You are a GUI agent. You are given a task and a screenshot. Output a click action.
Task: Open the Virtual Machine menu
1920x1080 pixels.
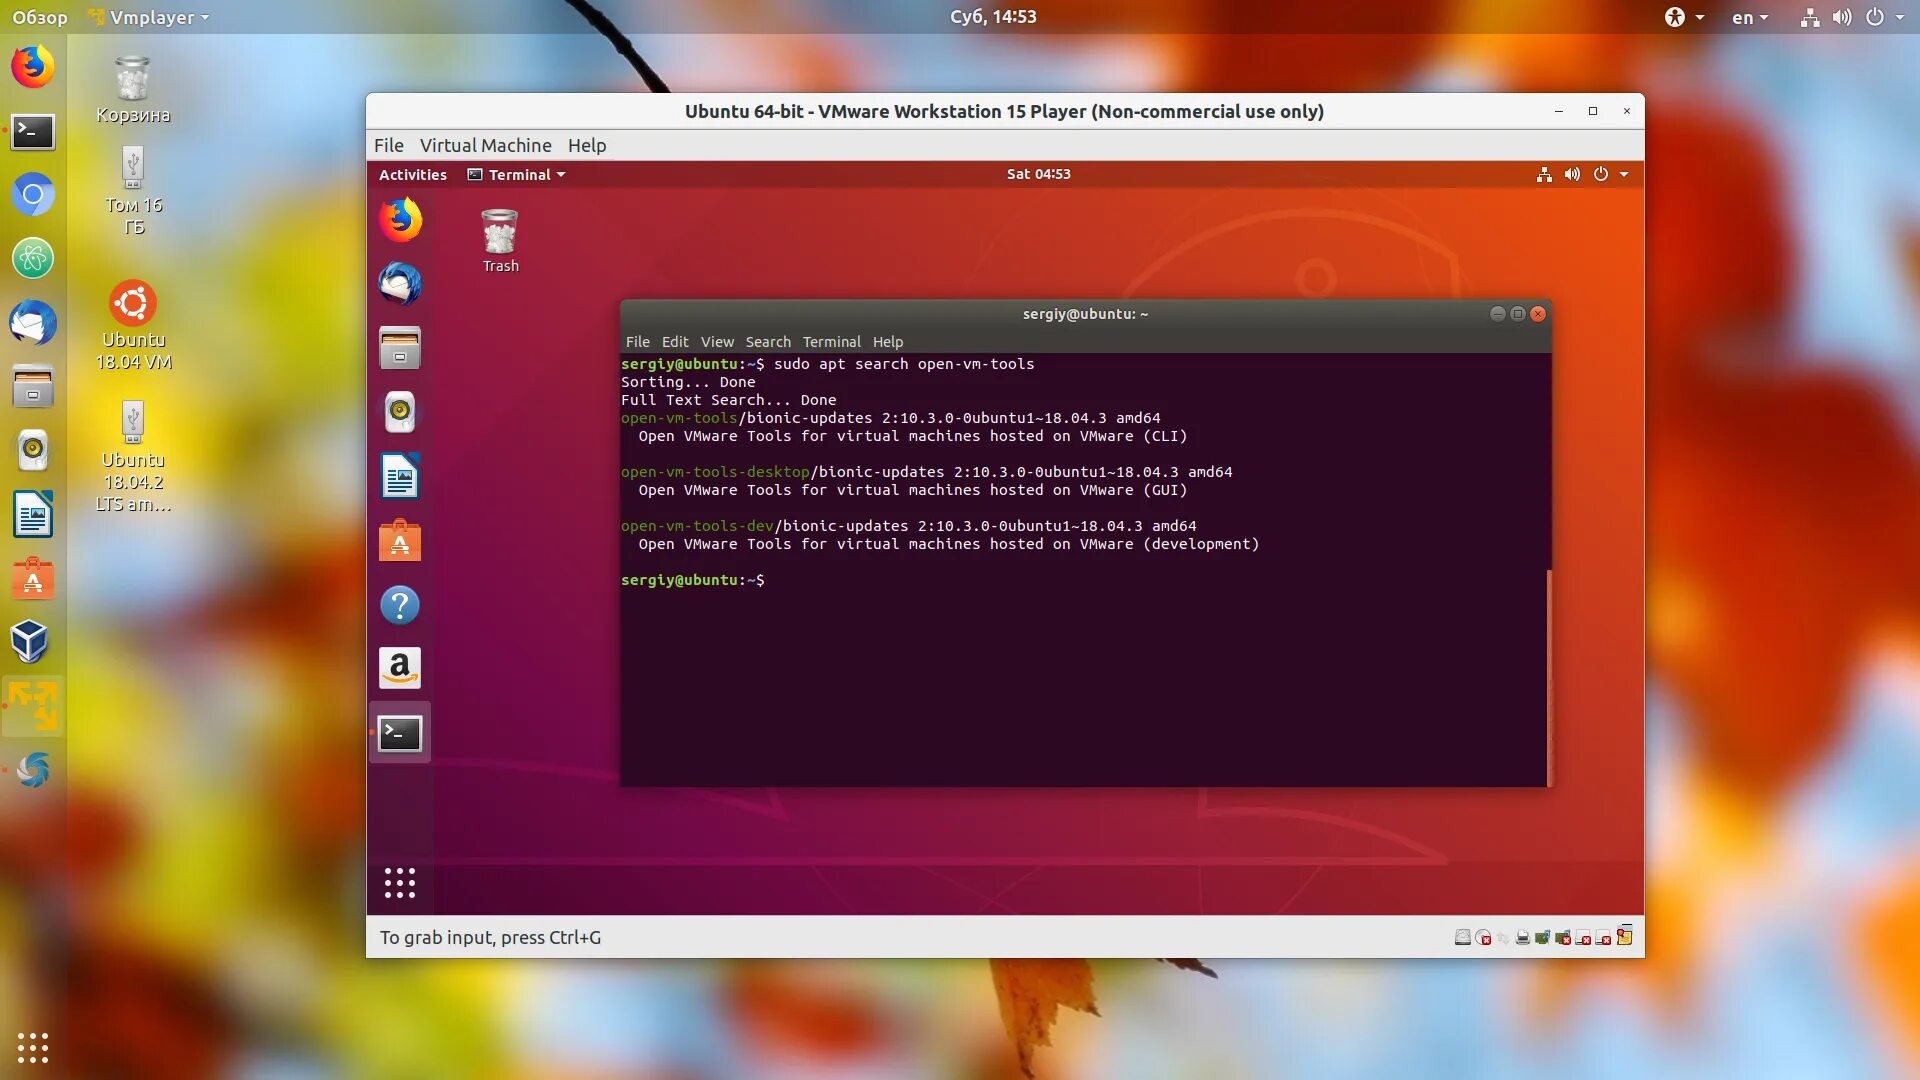click(485, 145)
